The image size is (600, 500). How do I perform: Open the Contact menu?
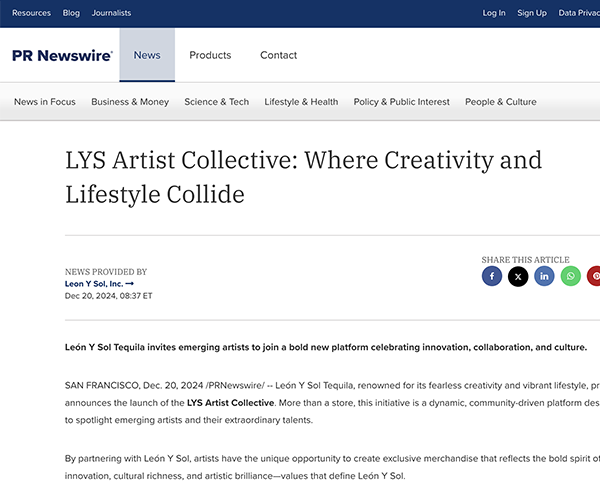(x=278, y=55)
